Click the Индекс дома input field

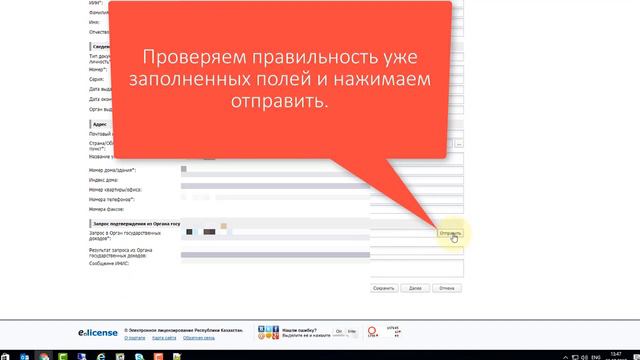(322, 180)
